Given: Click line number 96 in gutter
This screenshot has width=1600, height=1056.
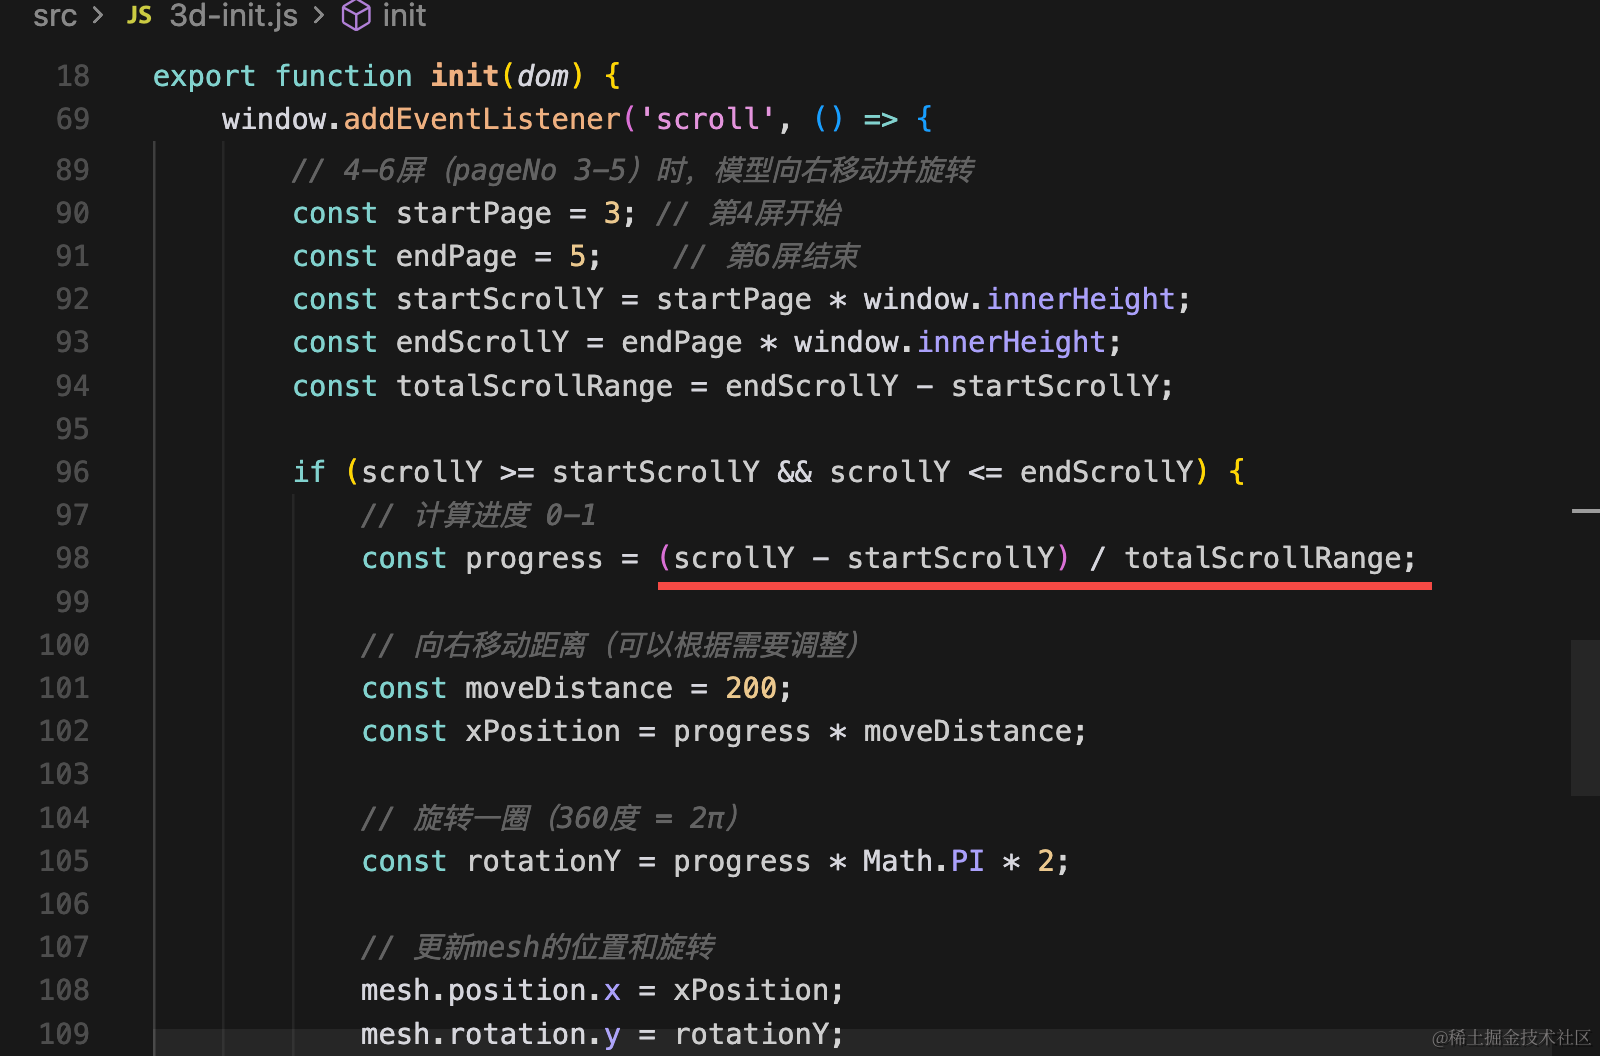Looking at the screenshot, I should [x=73, y=472].
